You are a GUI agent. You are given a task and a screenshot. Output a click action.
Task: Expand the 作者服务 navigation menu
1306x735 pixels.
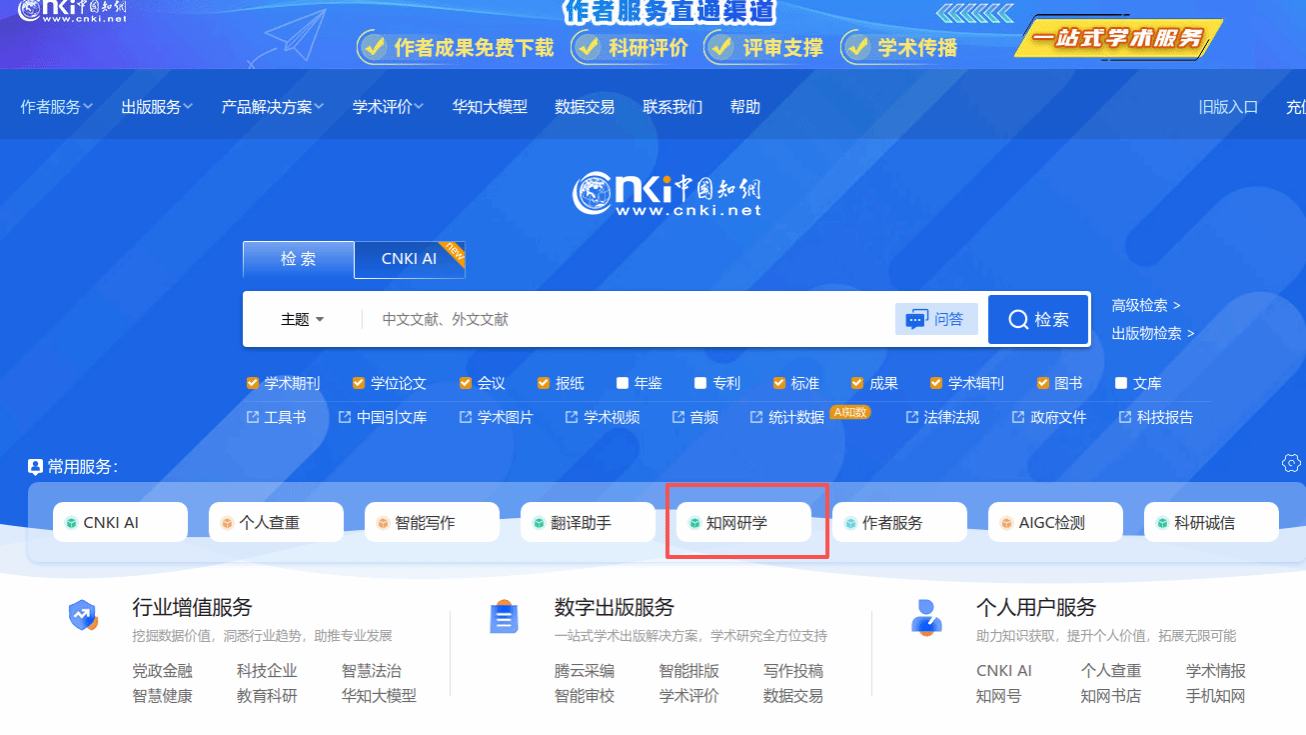tap(56, 107)
